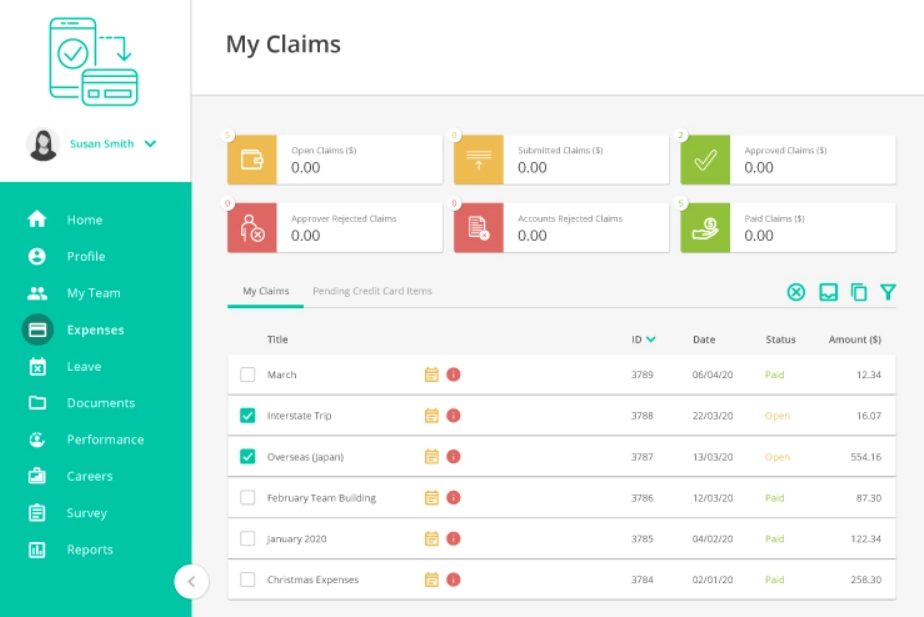Open the Open Claims ($) summary card
Viewport: 924px width, 617px height.
[x=335, y=160]
